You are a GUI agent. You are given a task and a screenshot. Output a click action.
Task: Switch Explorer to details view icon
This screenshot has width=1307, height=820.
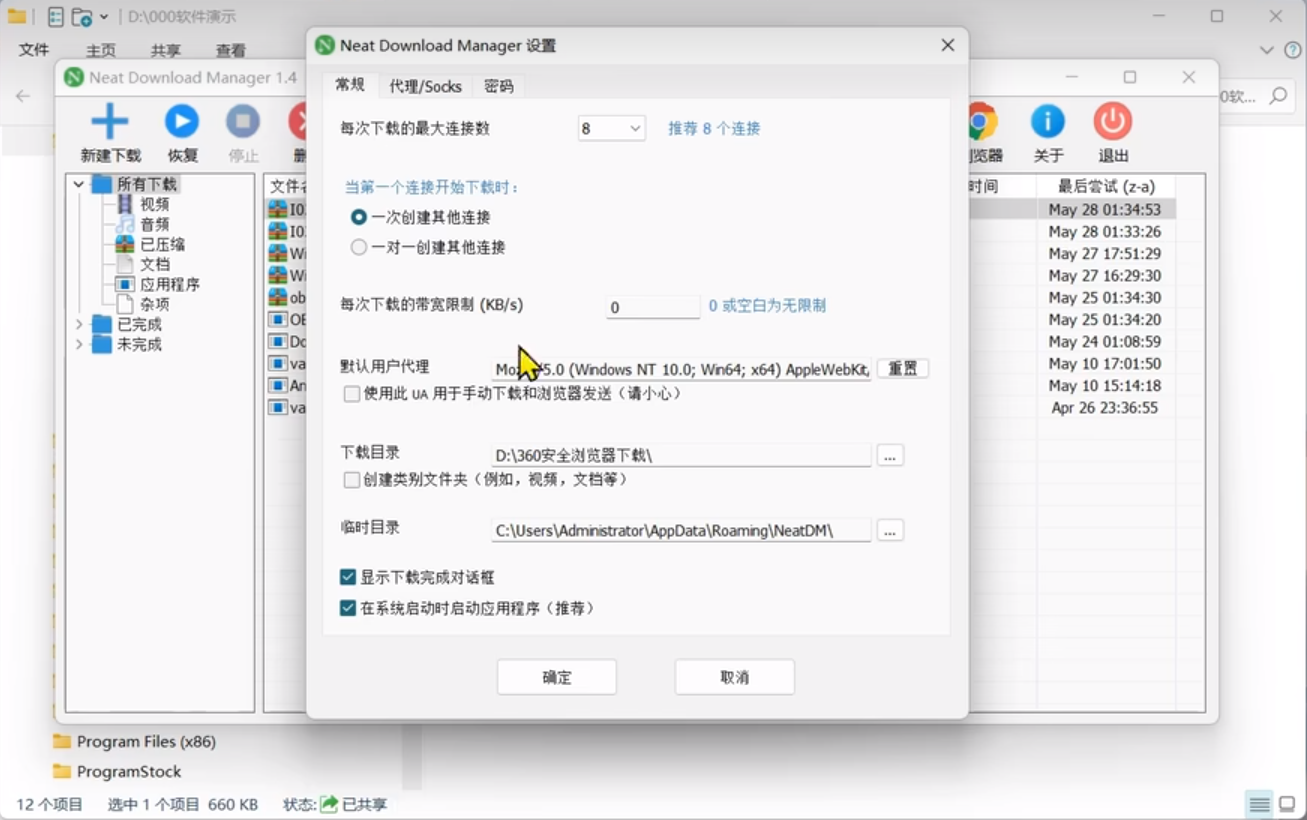coord(1259,804)
